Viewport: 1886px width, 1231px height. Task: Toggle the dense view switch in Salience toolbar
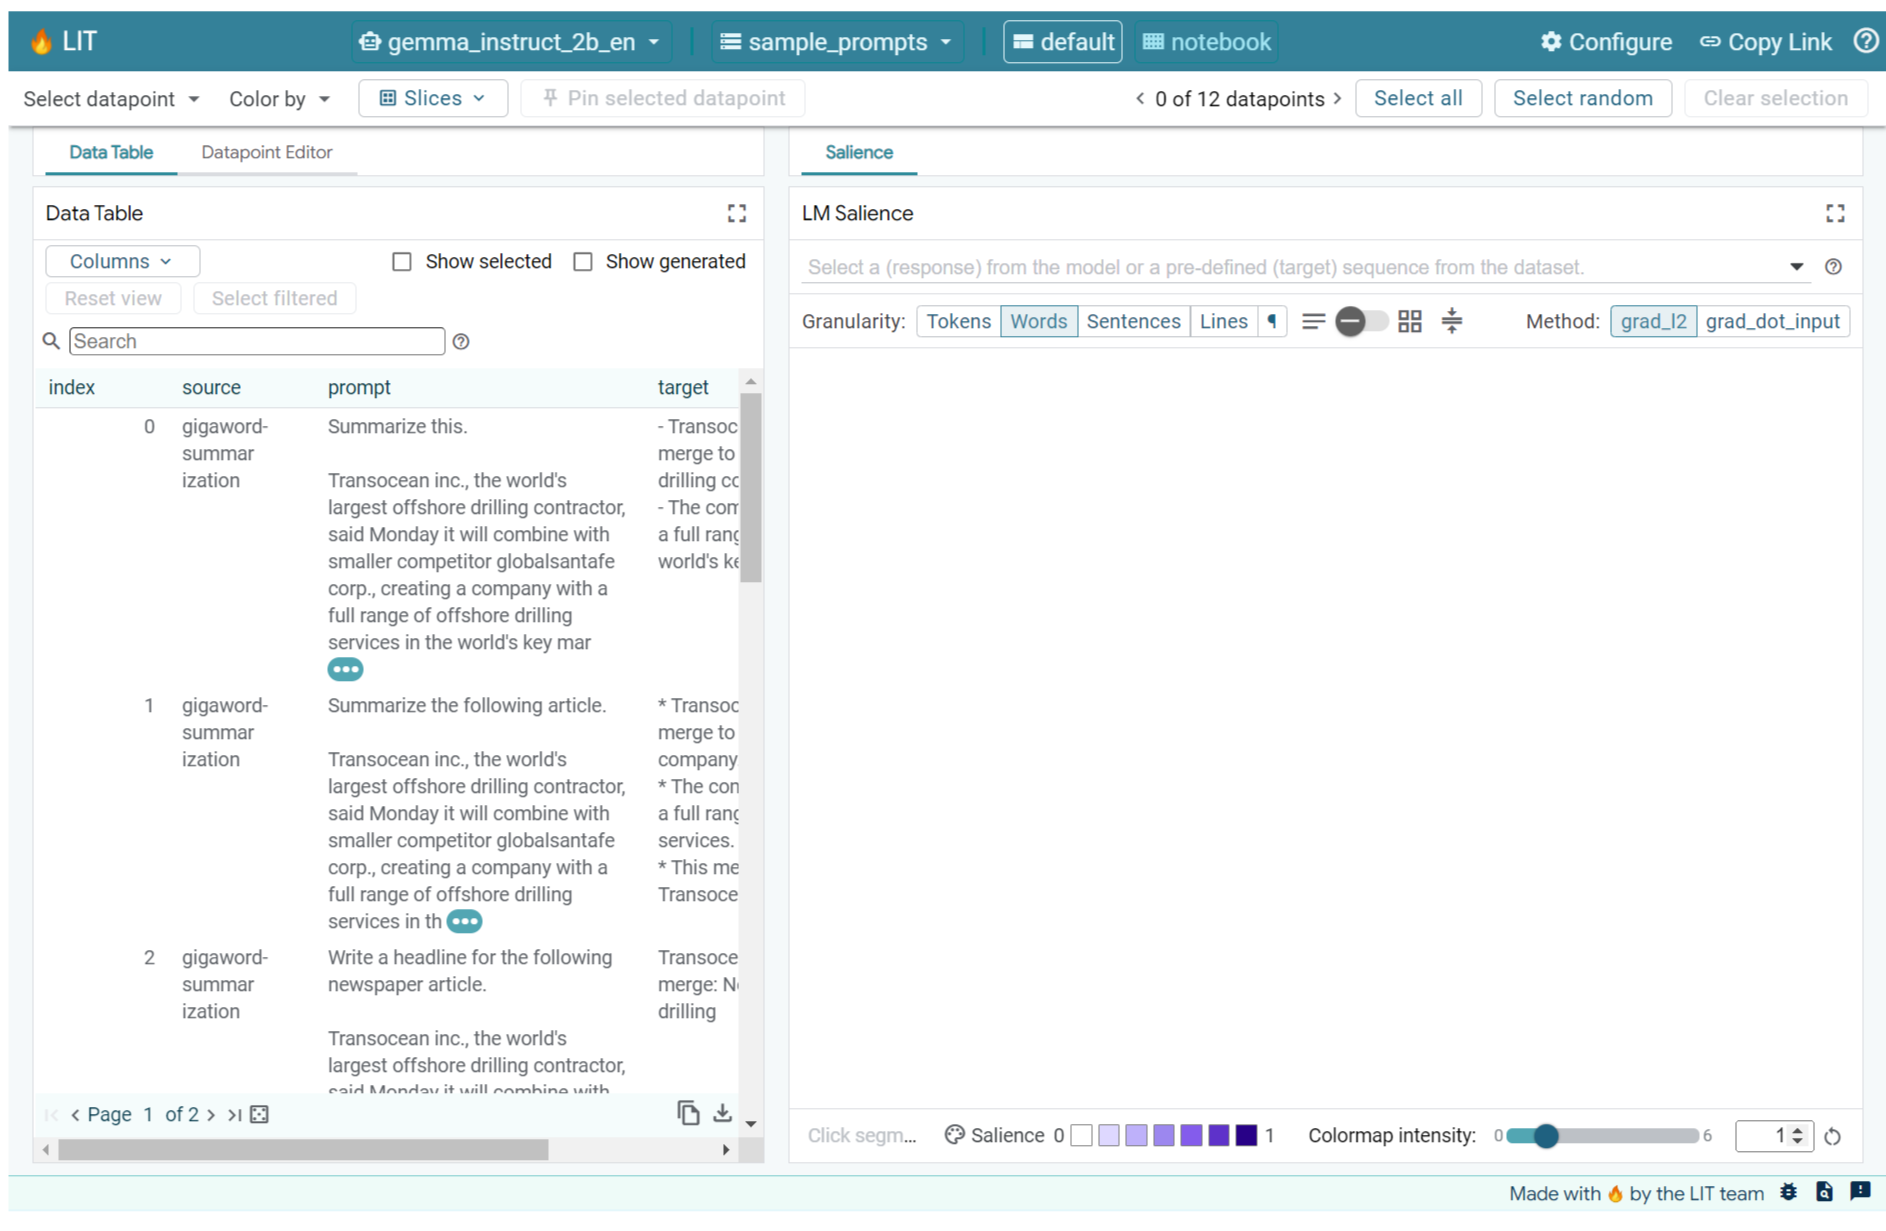click(1360, 321)
